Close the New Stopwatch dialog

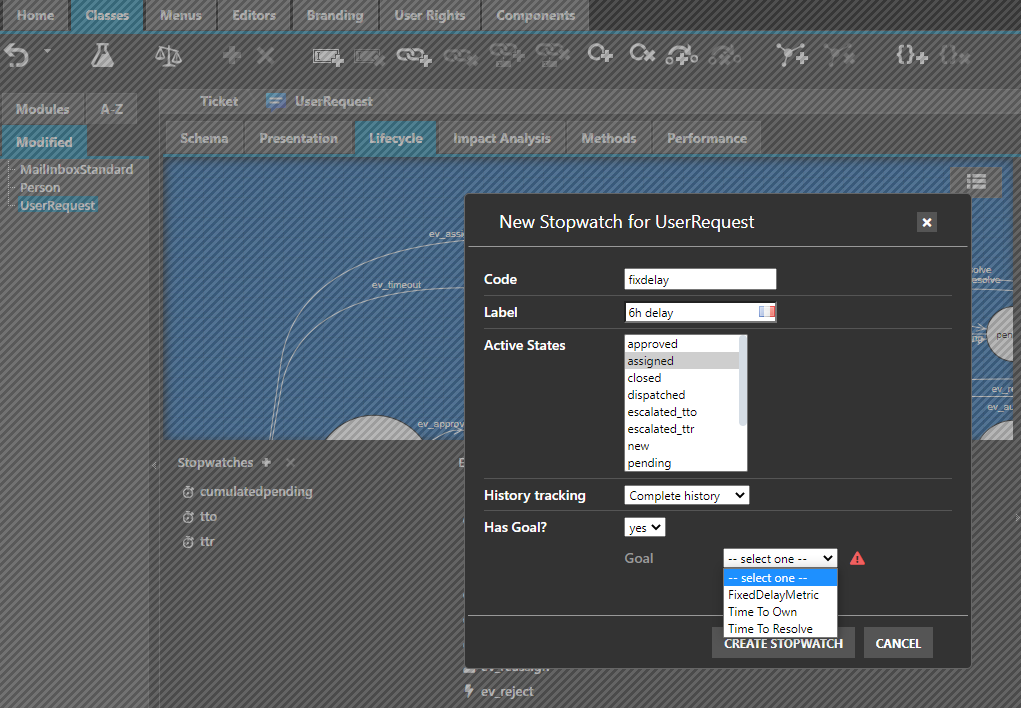pos(927,222)
